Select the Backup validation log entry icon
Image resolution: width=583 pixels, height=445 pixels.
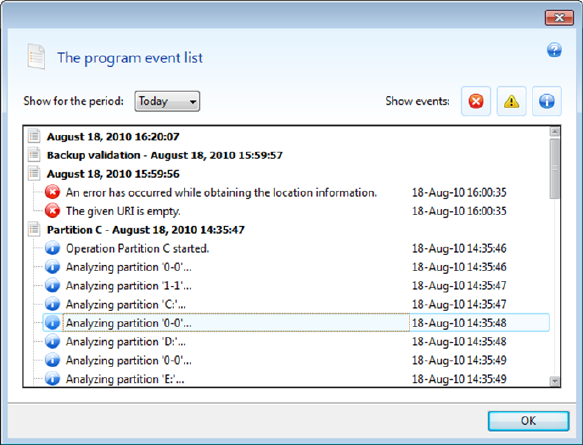coord(34,155)
